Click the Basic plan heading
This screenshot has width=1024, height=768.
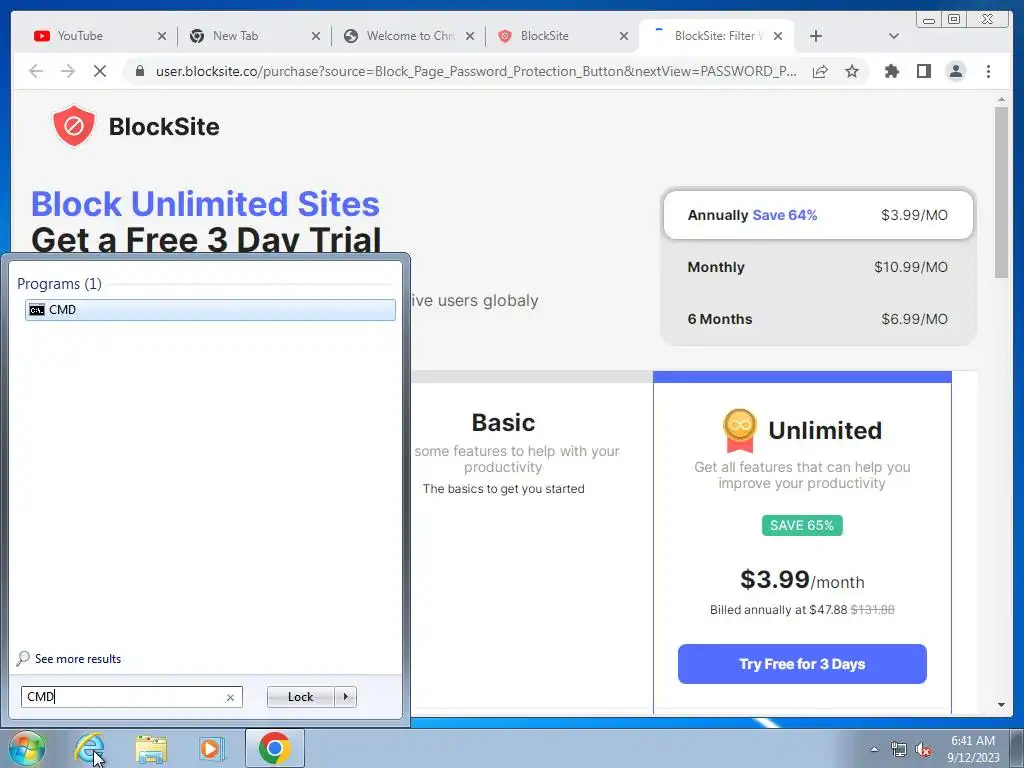(x=503, y=423)
